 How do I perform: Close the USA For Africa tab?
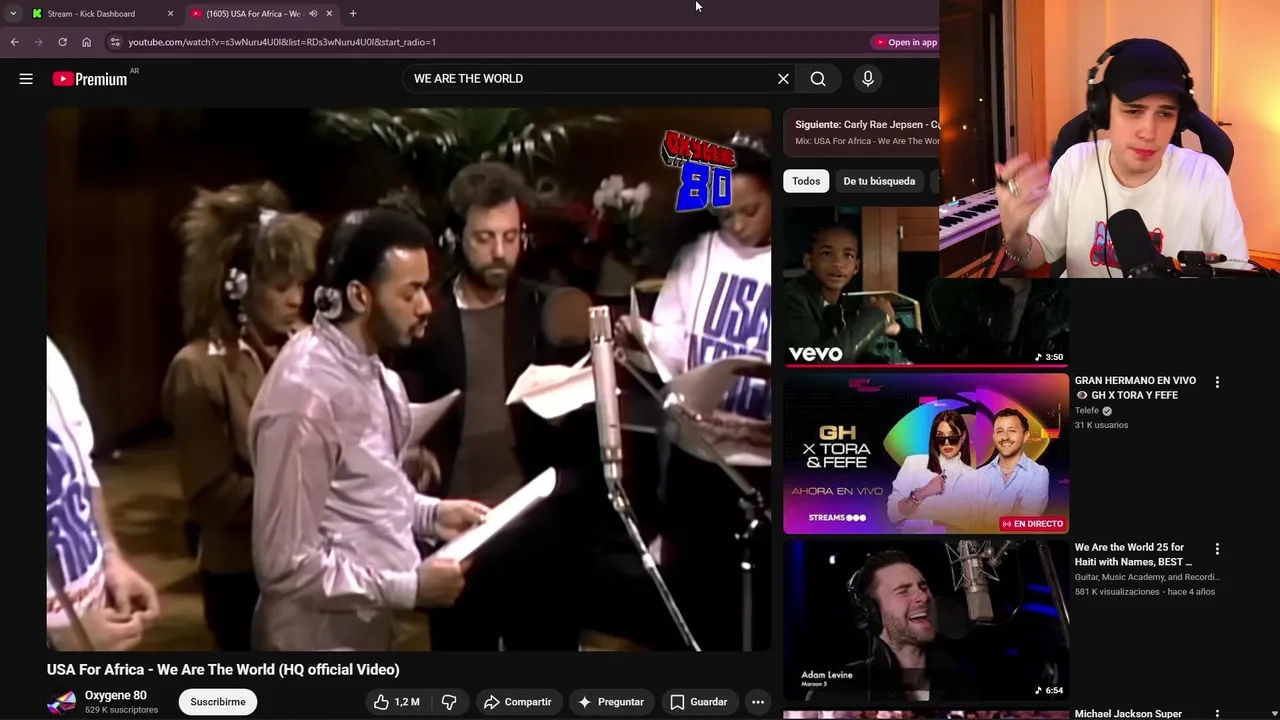pos(329,13)
